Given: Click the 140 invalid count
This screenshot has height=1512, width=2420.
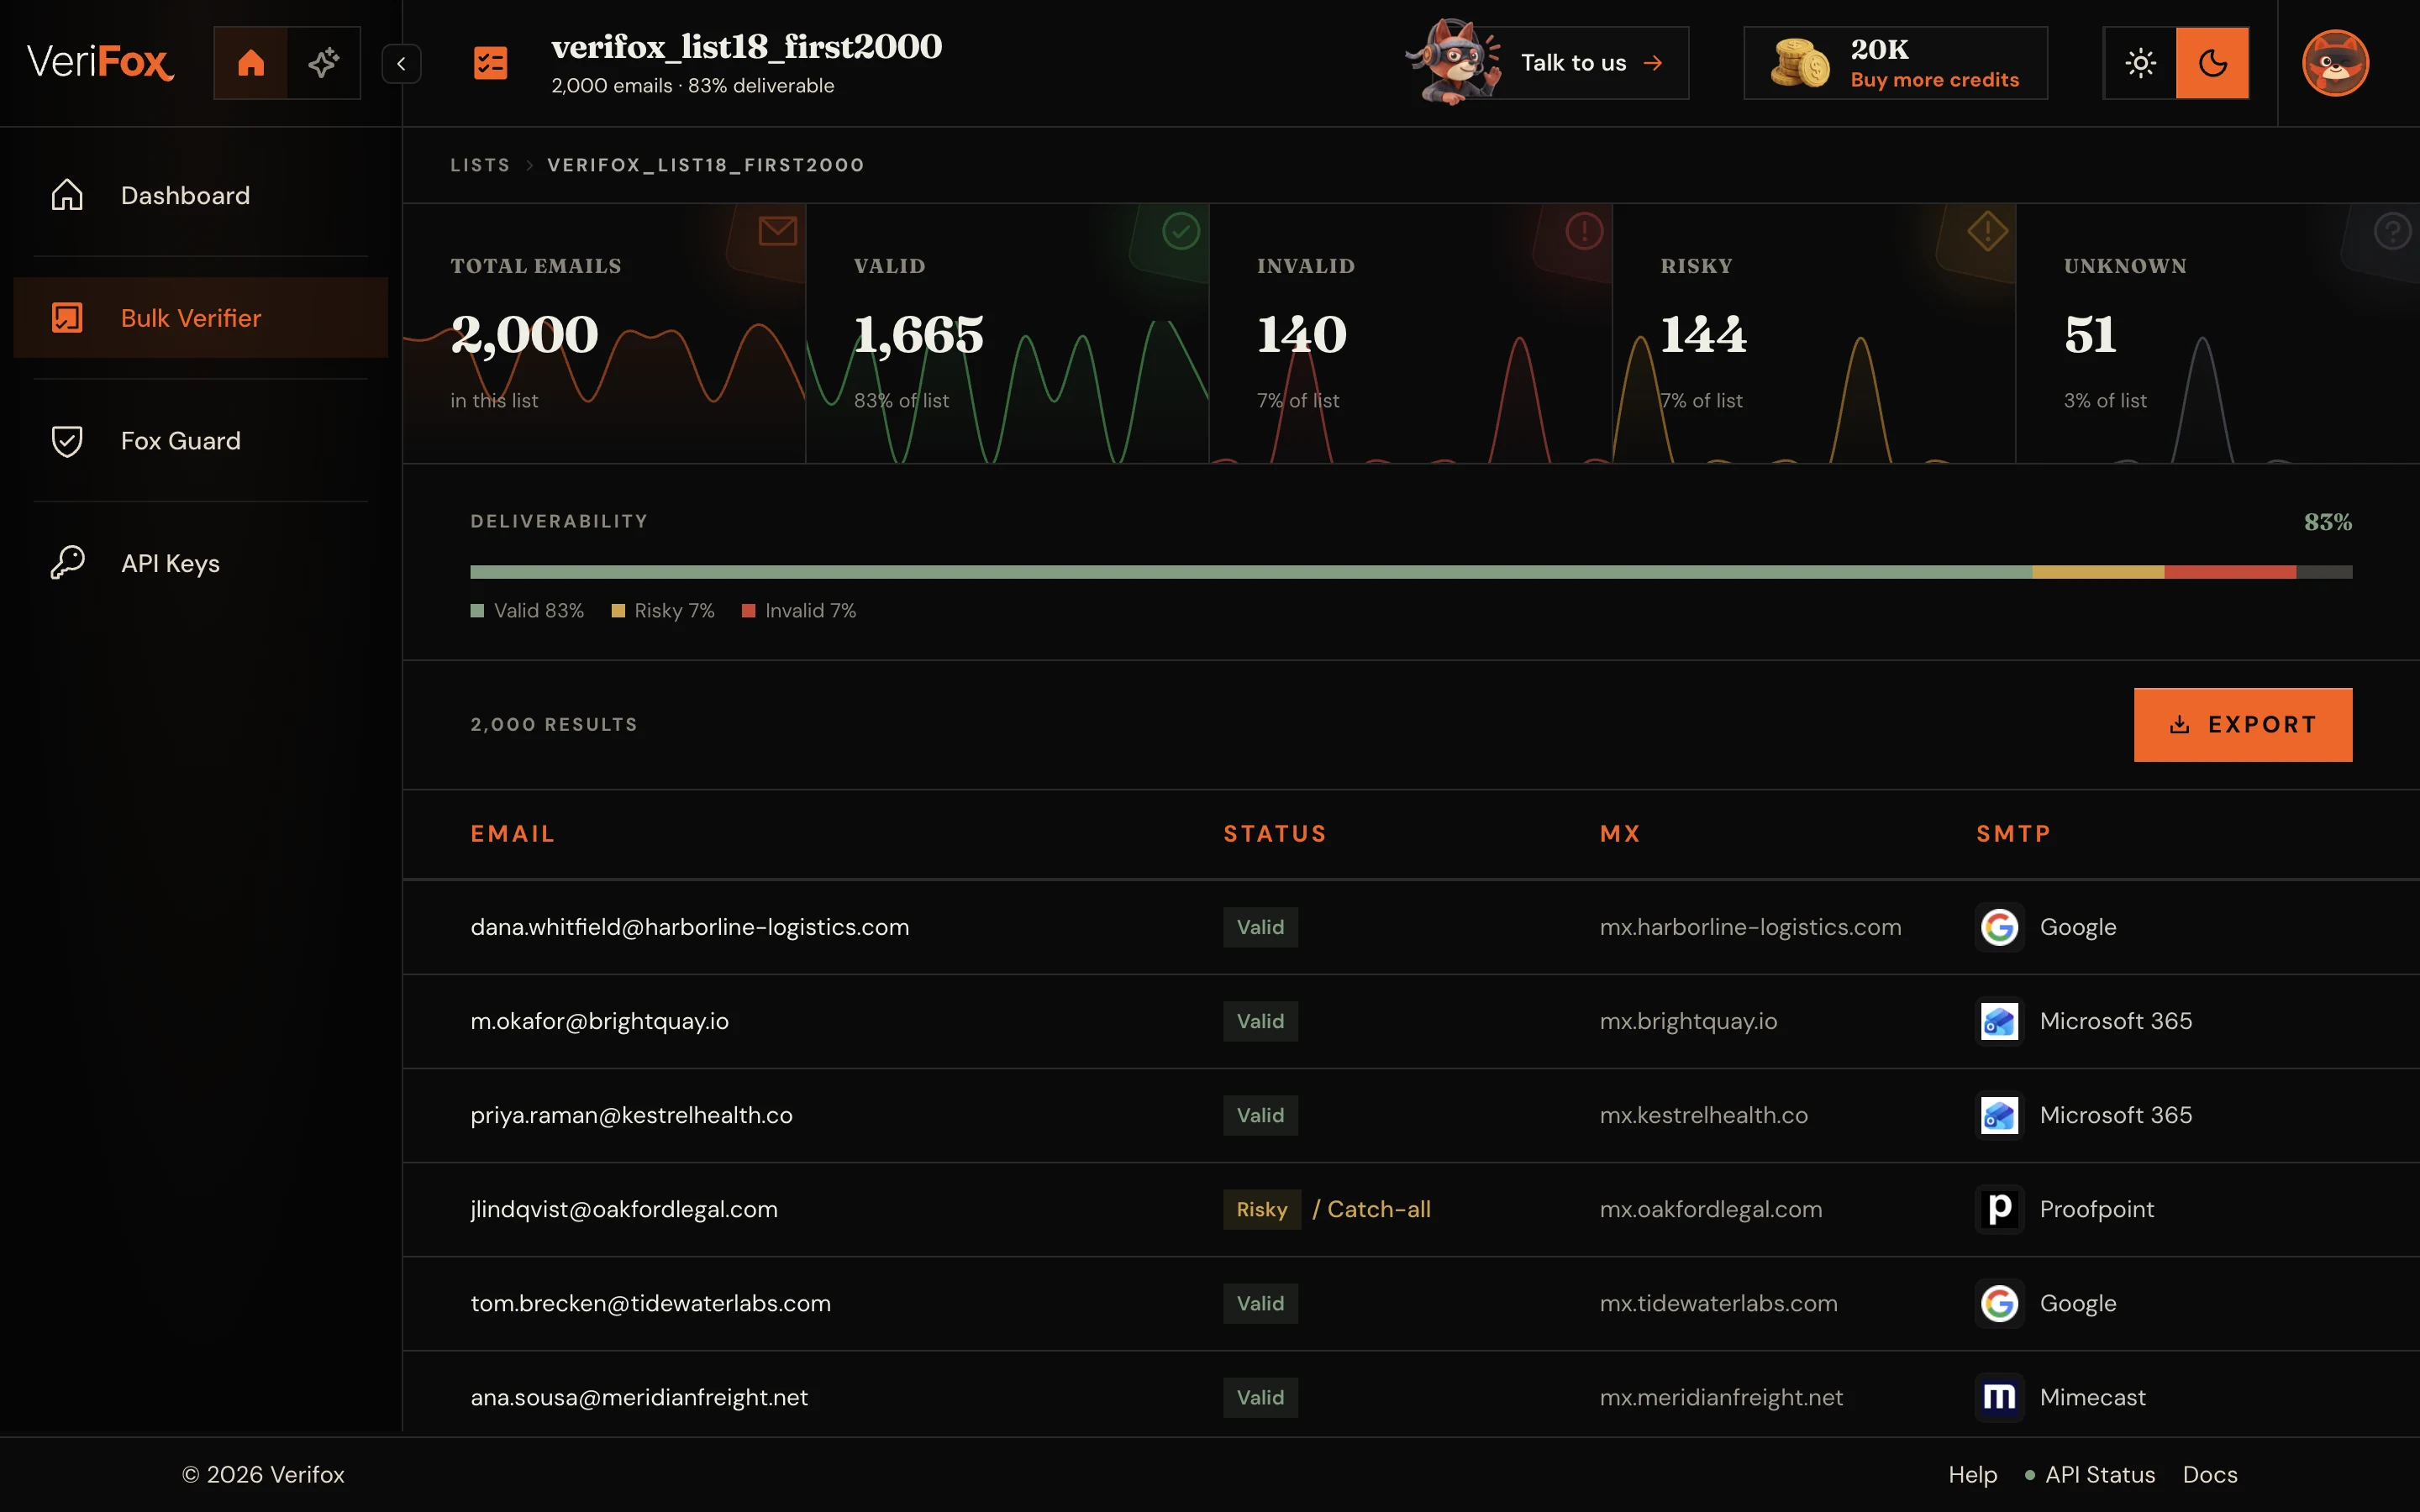Looking at the screenshot, I should [x=1301, y=334].
